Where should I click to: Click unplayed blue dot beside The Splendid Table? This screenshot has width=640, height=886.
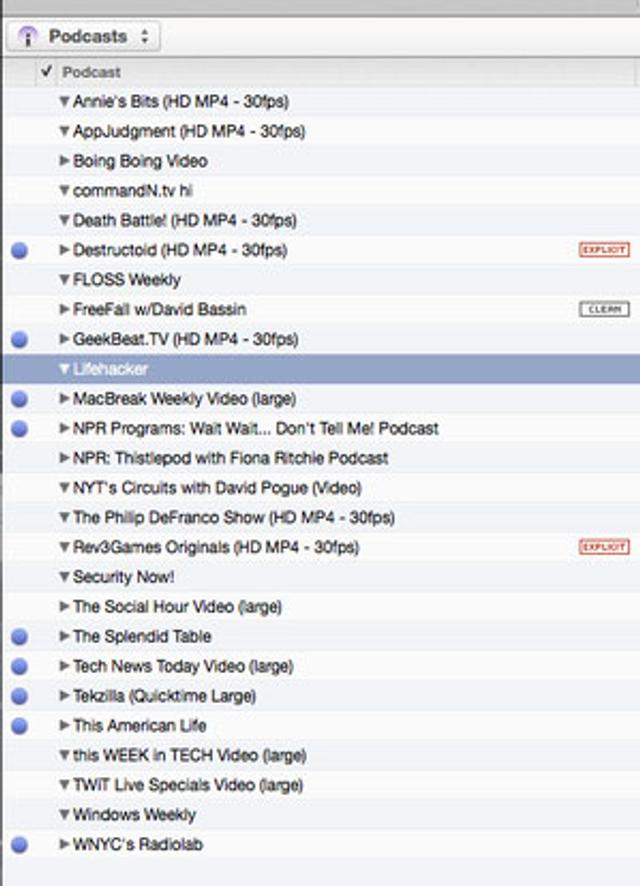click(x=20, y=637)
